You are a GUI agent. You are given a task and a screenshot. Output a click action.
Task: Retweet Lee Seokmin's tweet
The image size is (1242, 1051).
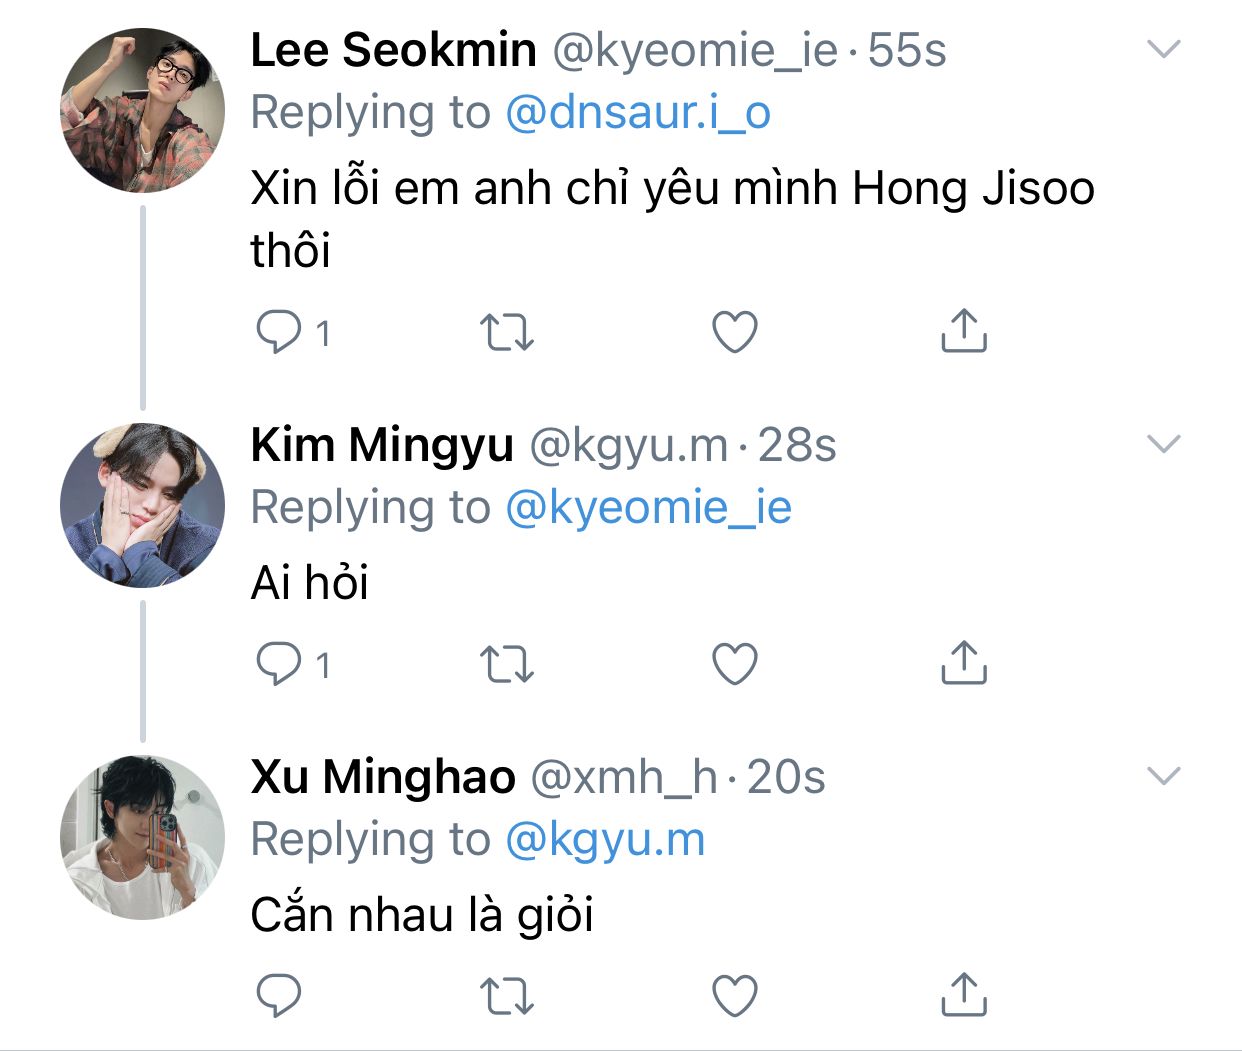click(507, 332)
